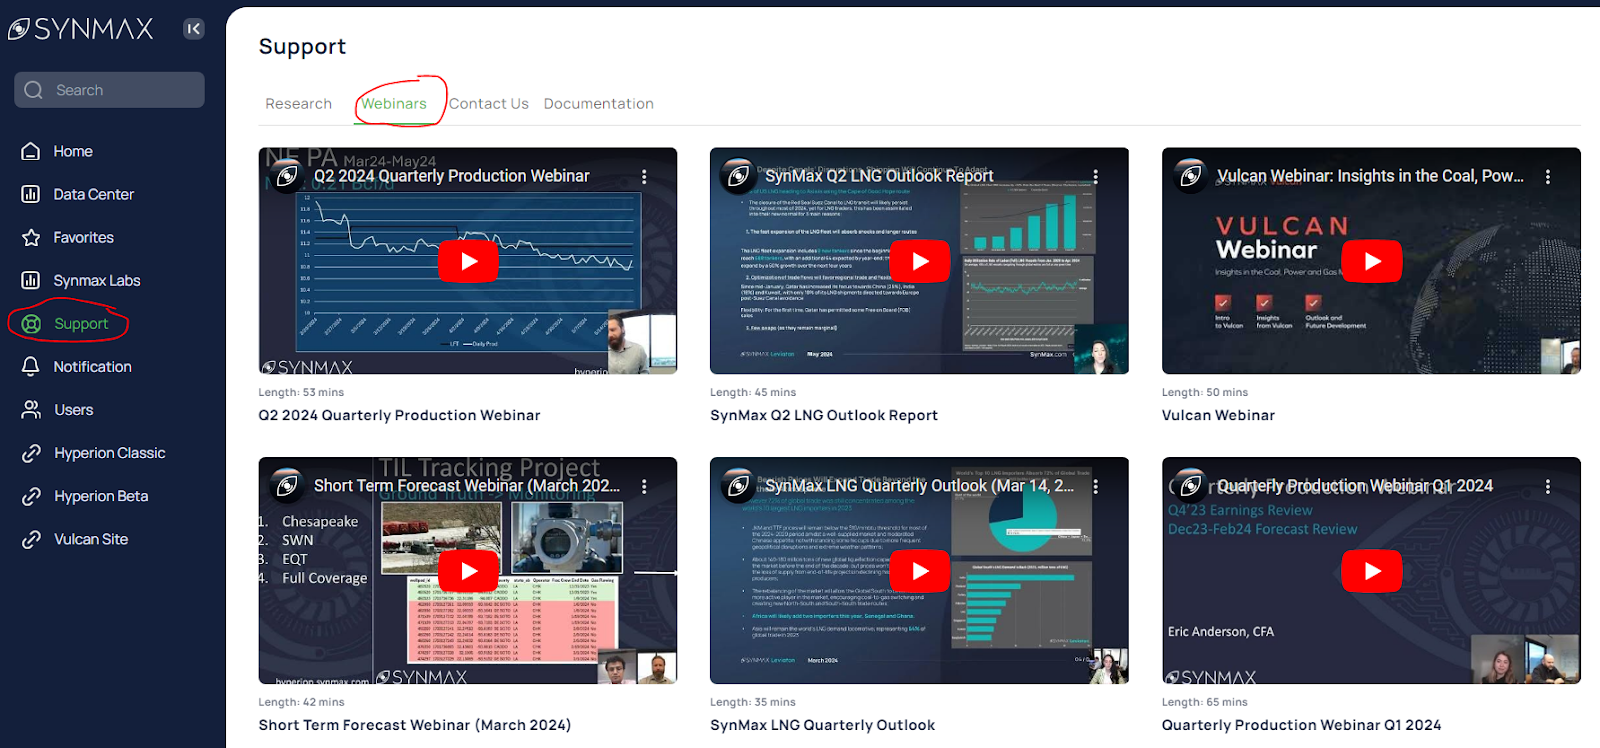Screen dimensions: 1600x748
Task: Open Hyperion Beta link in sidebar
Action: coord(100,496)
